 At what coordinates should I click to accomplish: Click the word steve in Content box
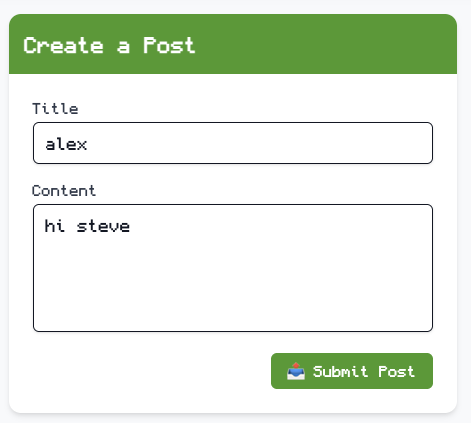(x=103, y=226)
